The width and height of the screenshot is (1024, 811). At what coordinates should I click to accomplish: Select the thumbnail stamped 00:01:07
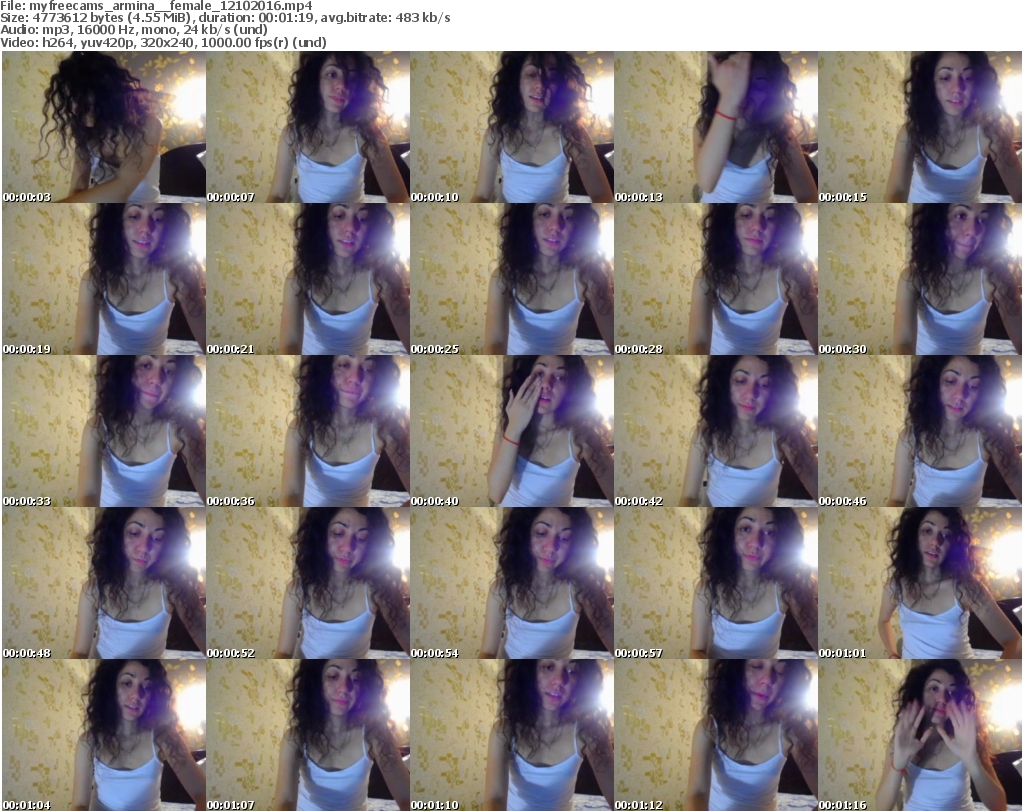[308, 735]
